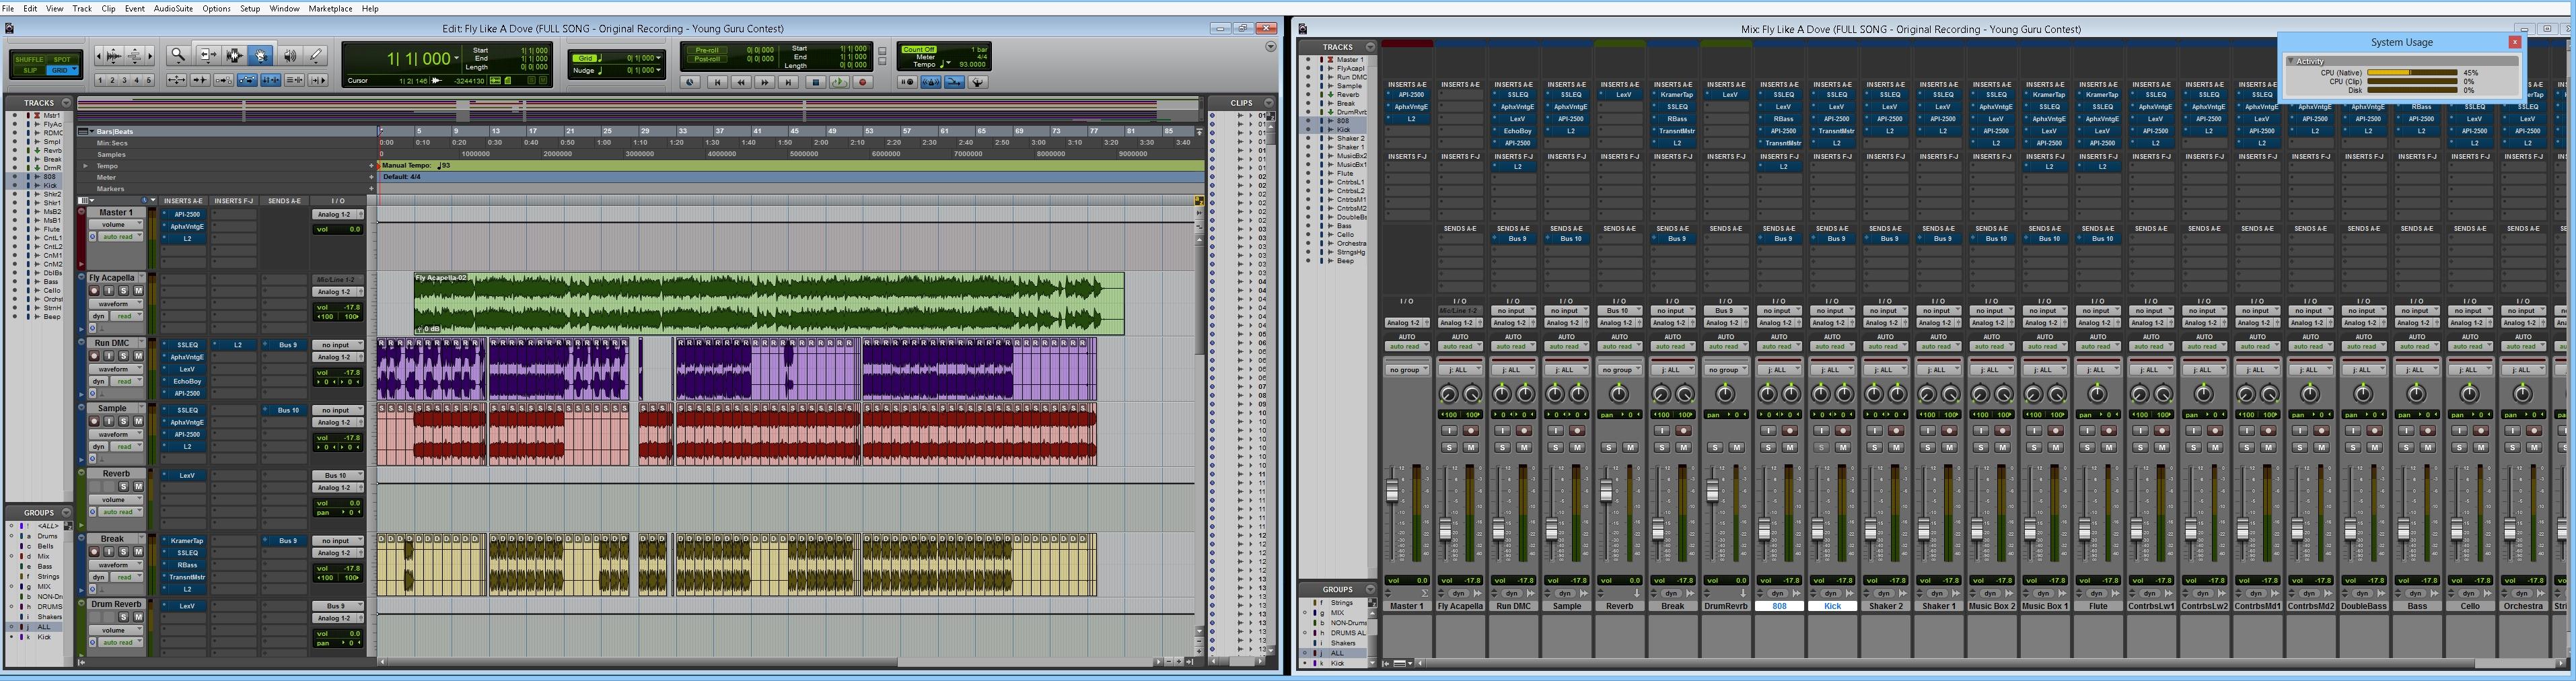2576x681 pixels.
Task: Open the Setup menu
Action: [250, 8]
